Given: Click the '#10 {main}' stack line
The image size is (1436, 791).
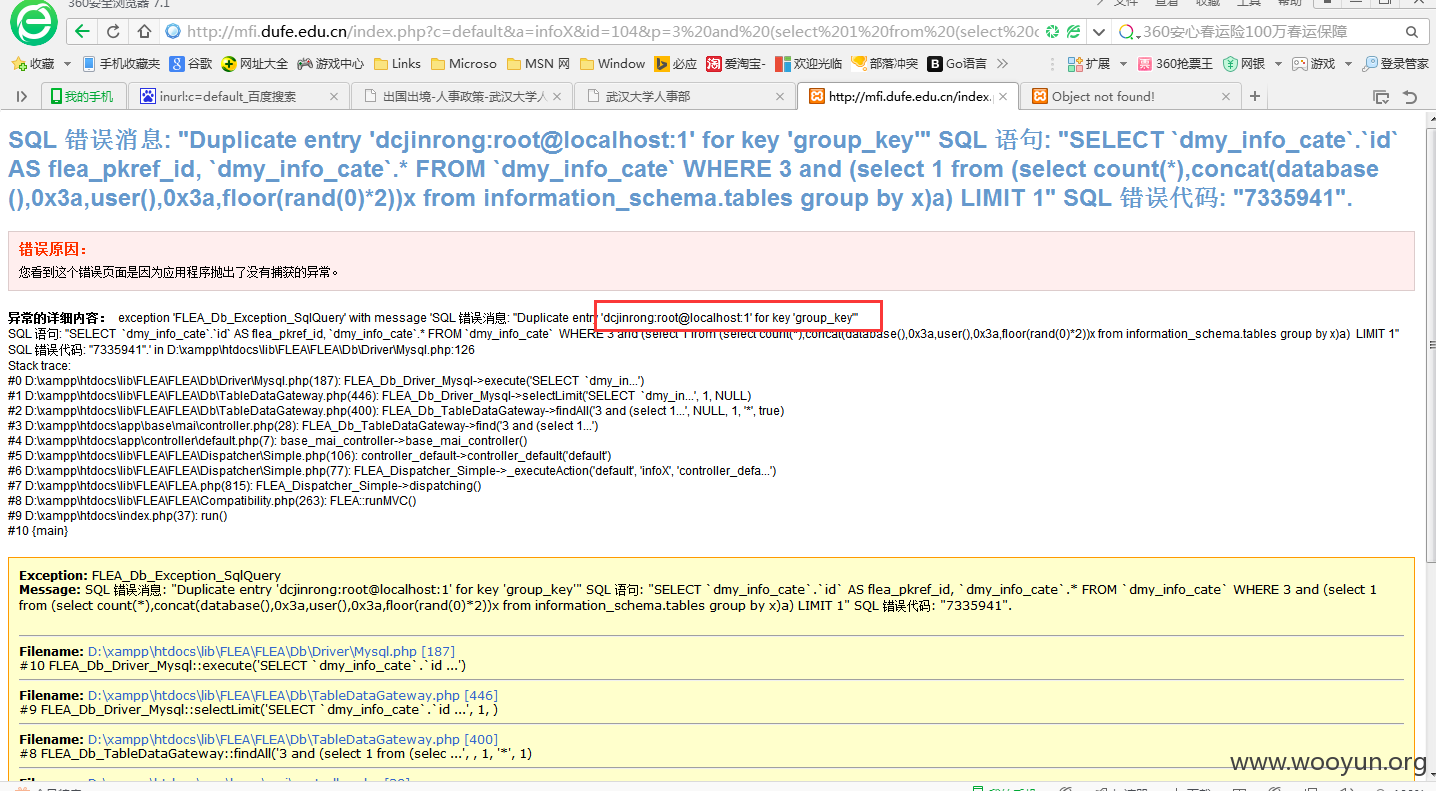Looking at the screenshot, I should (38, 531).
